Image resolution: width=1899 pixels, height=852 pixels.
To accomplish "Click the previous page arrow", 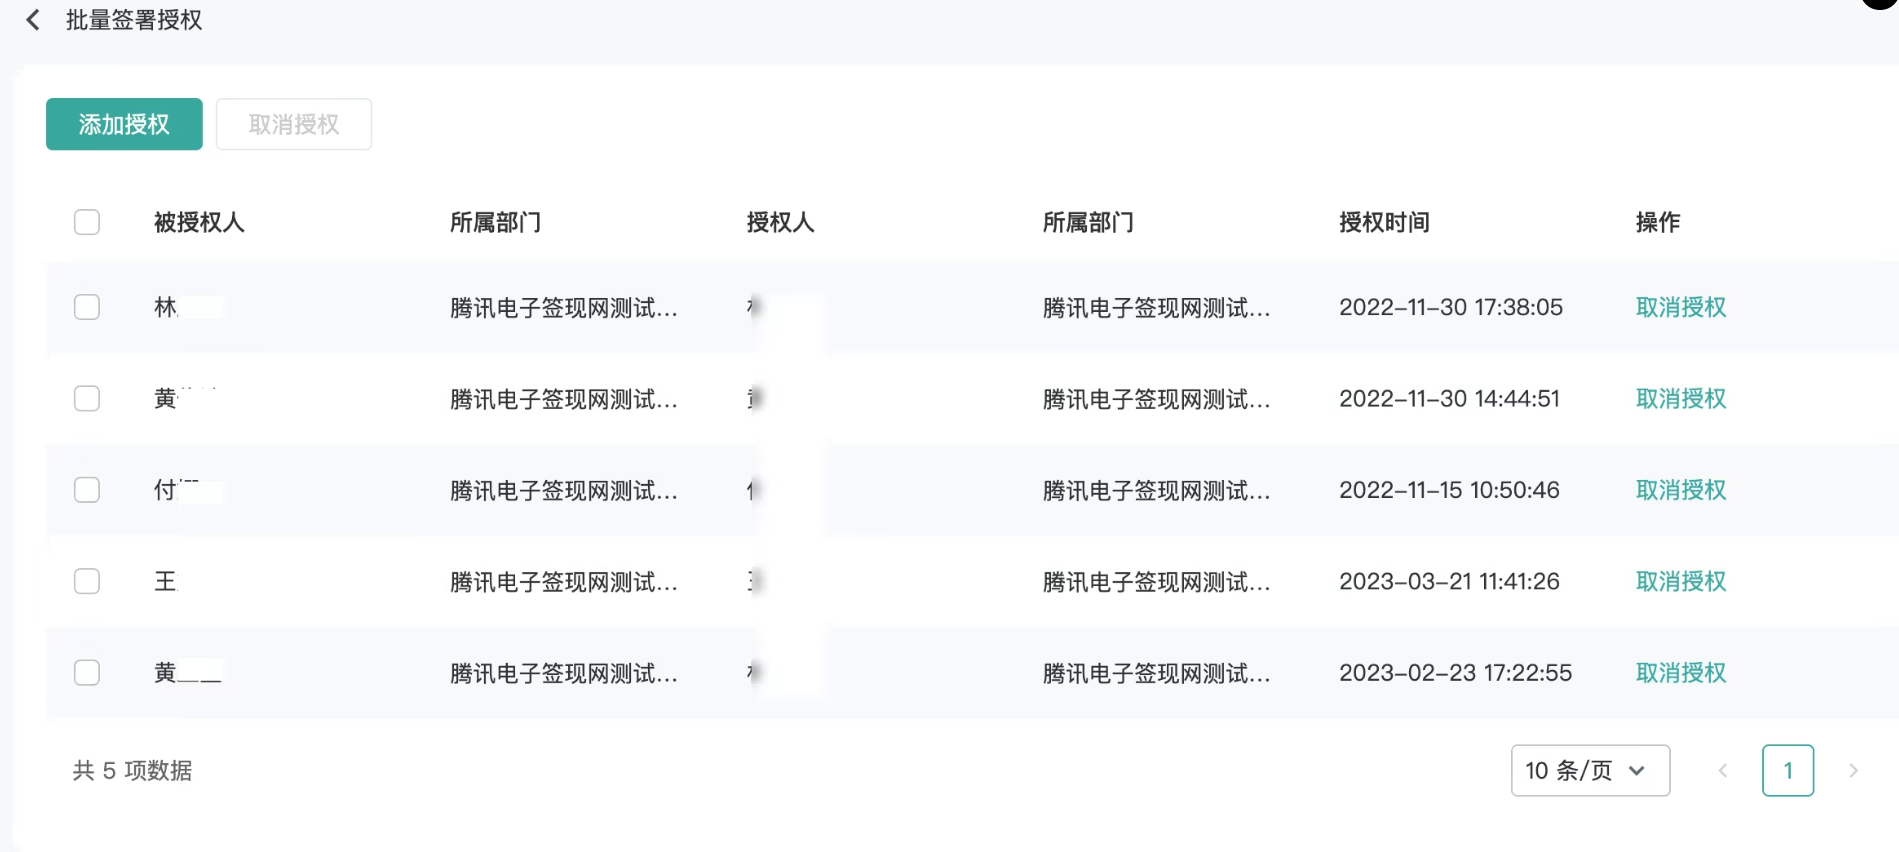I will pyautogui.click(x=1722, y=770).
